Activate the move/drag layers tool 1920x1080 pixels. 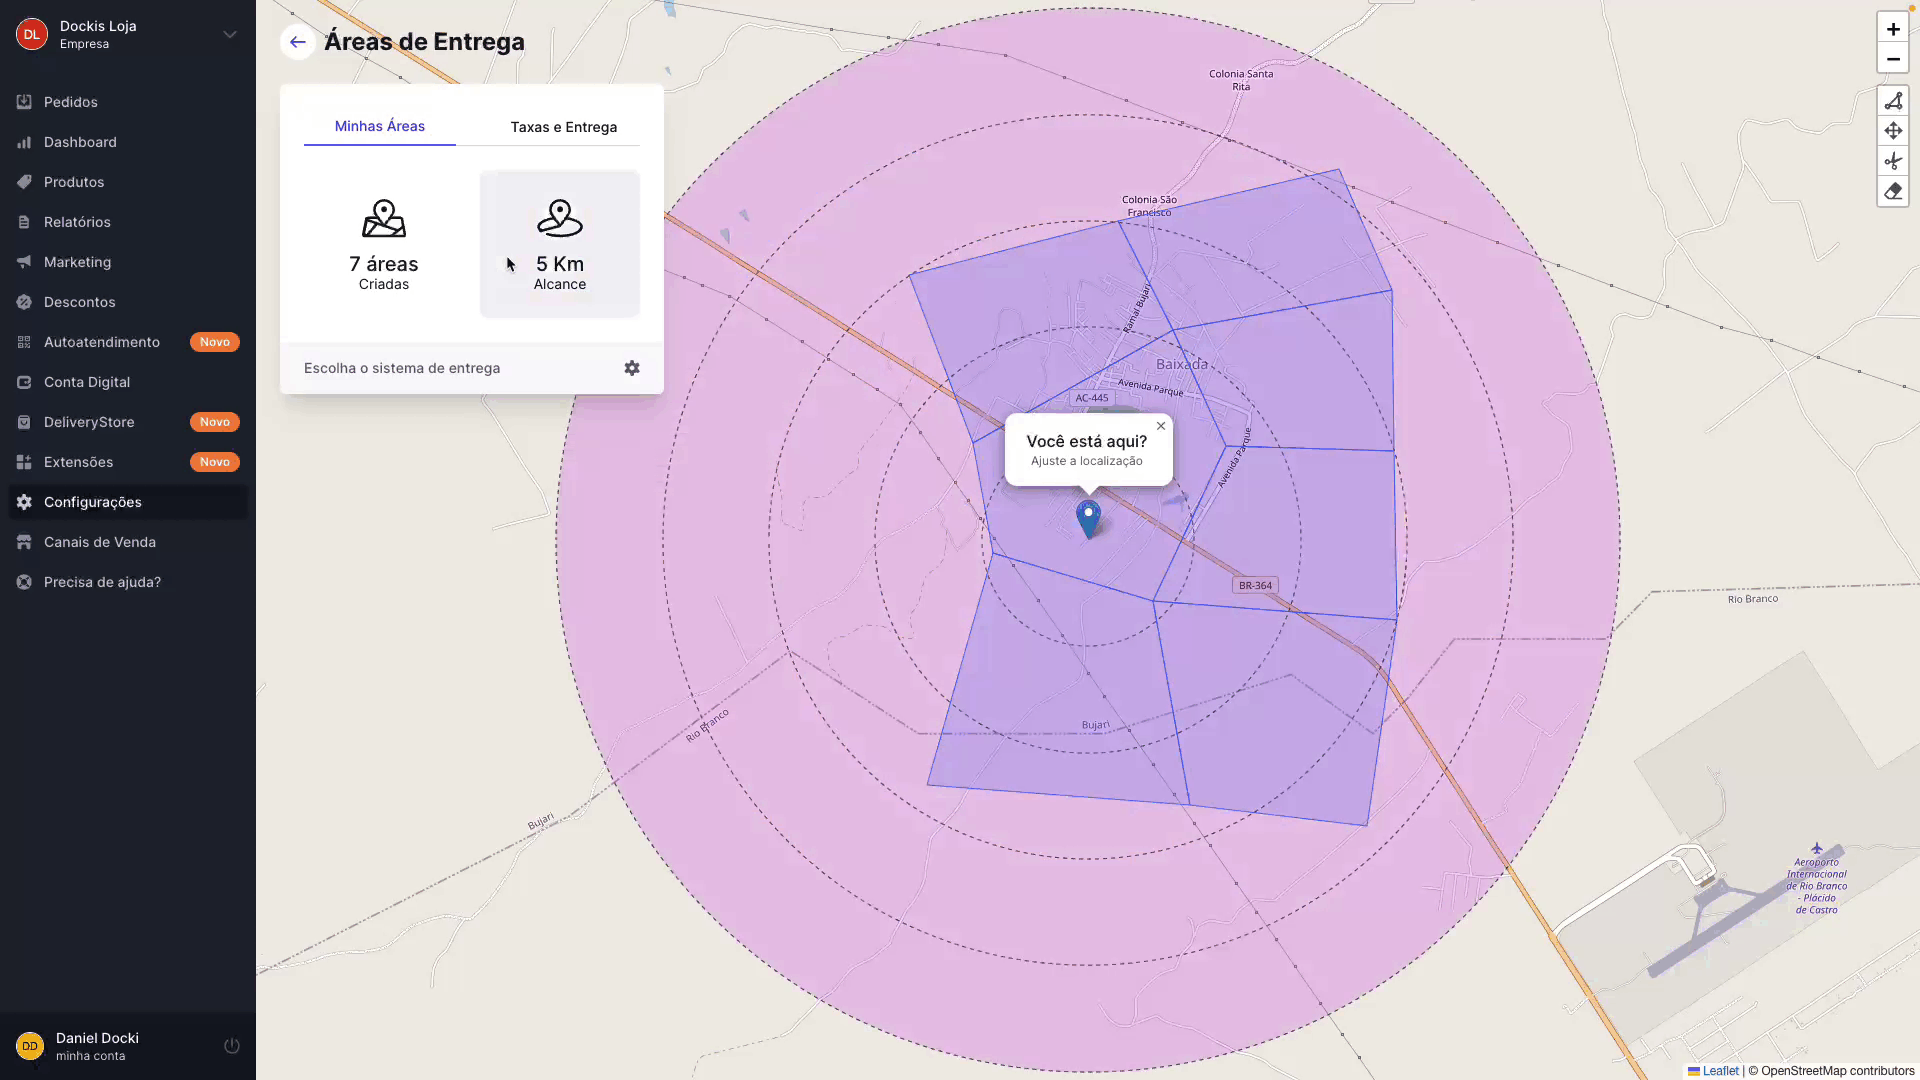tap(1893, 131)
